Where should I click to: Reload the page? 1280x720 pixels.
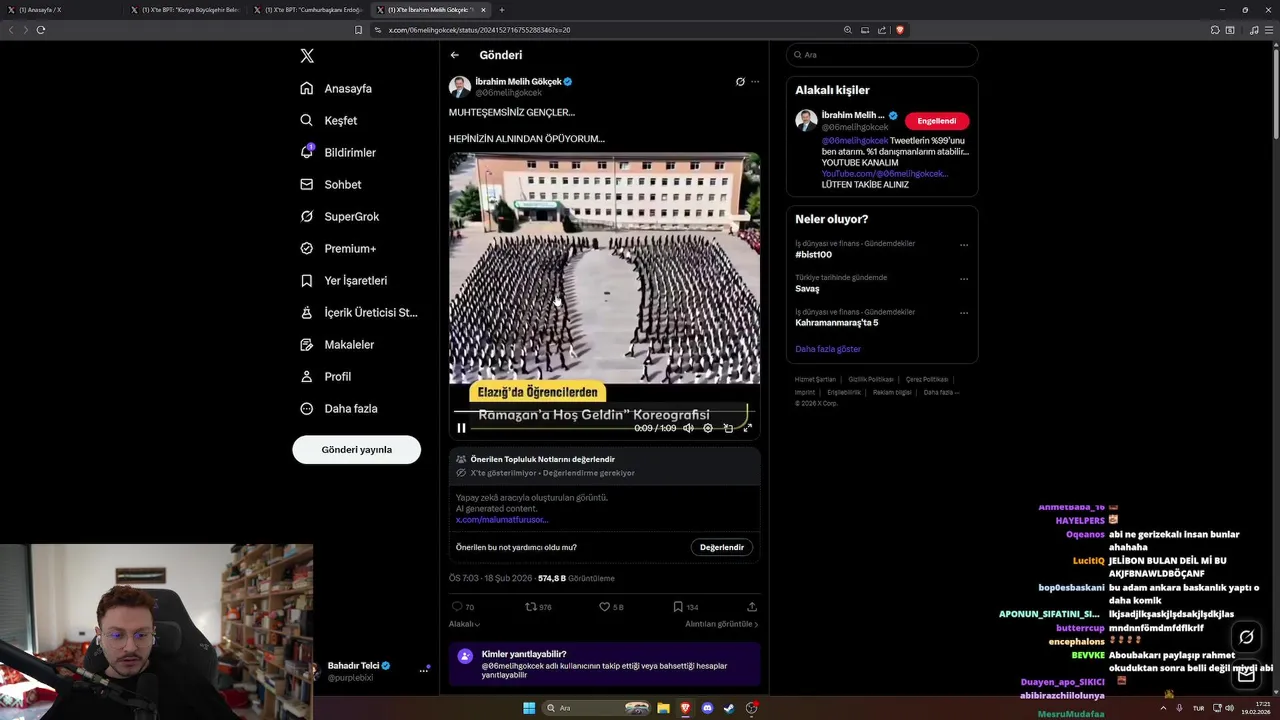[41, 30]
